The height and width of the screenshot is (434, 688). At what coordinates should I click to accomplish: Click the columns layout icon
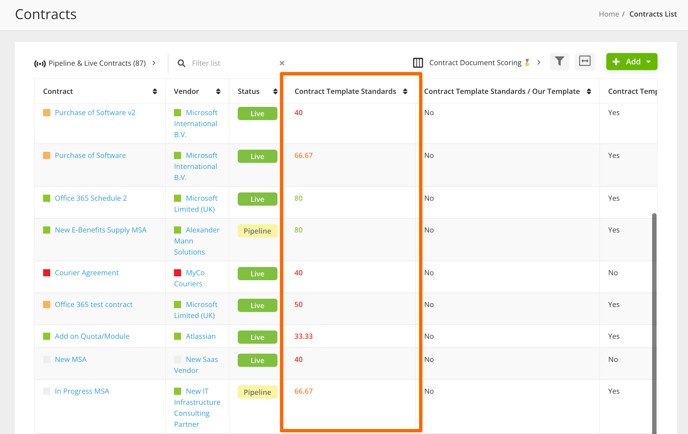[x=418, y=63]
